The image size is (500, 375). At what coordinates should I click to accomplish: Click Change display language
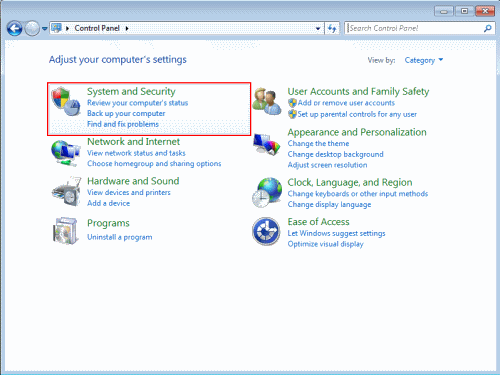(329, 205)
